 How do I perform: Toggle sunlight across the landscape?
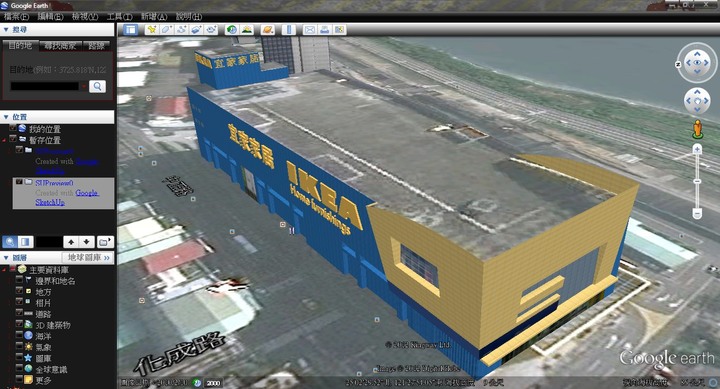coord(247,30)
